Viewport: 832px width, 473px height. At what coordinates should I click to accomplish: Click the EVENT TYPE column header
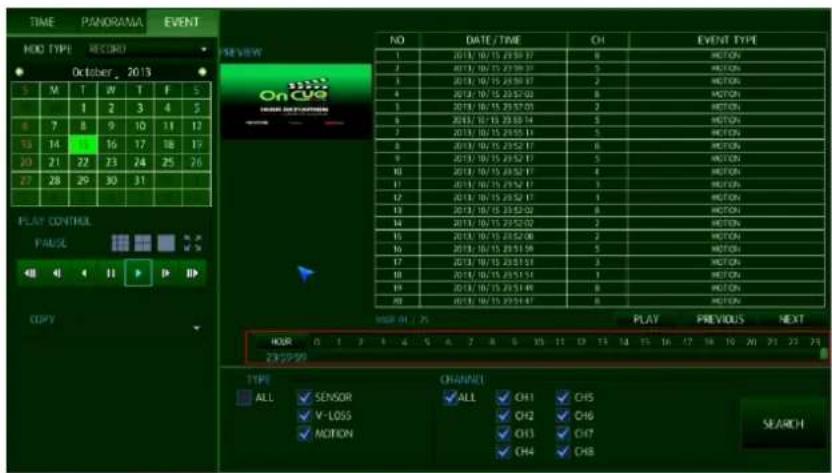(x=727, y=40)
